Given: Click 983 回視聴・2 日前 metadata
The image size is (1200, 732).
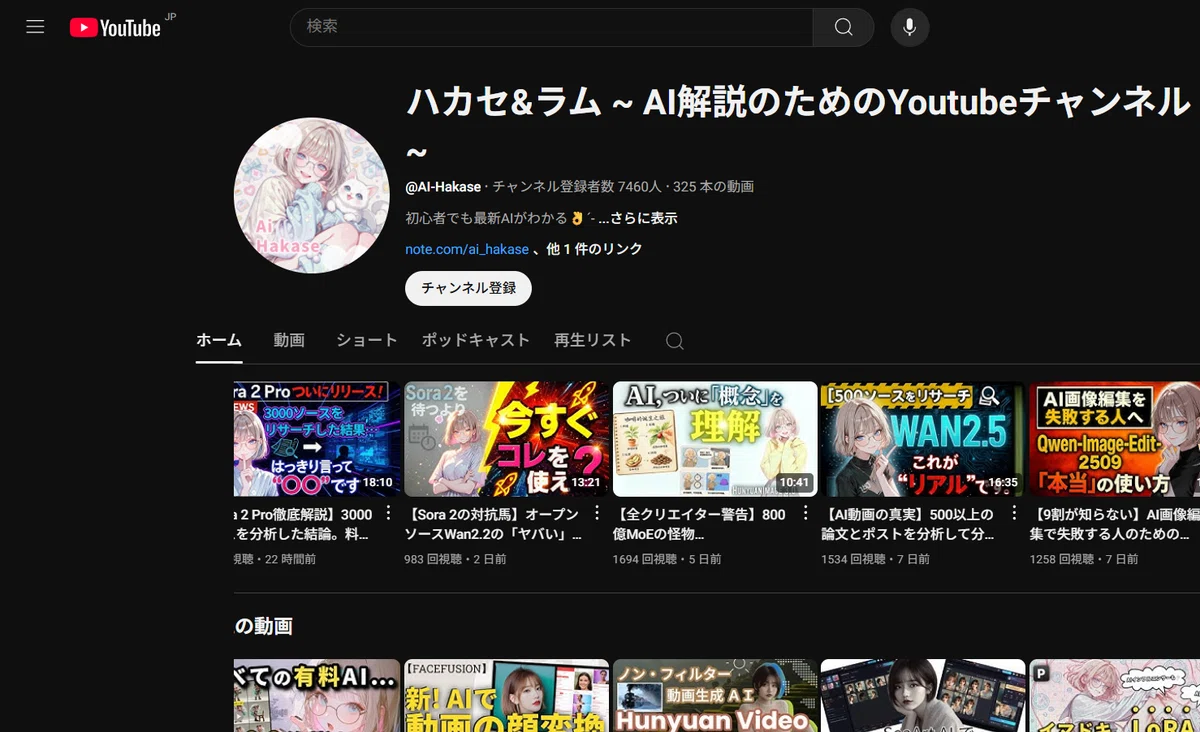Looking at the screenshot, I should coord(455,560).
